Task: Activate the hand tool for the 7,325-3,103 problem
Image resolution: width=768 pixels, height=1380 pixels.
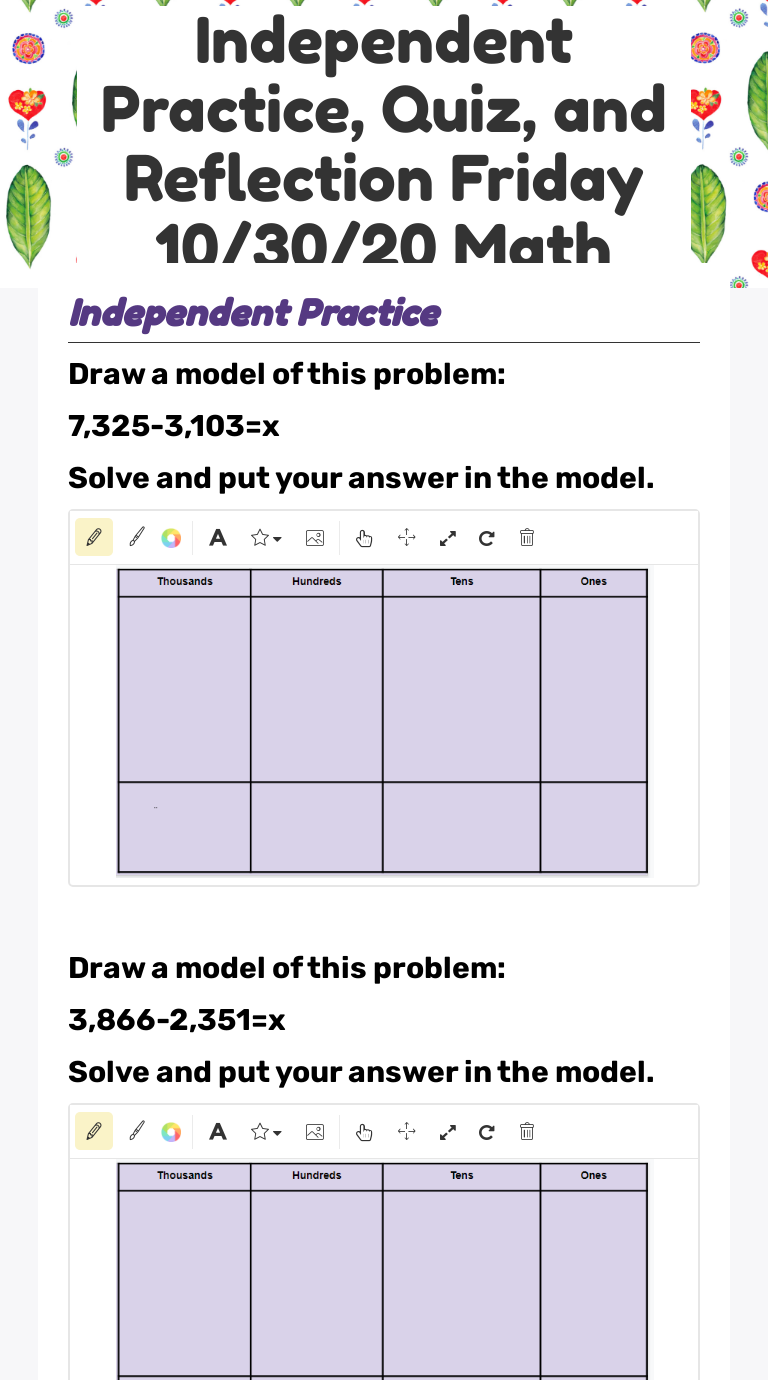Action: coord(364,538)
